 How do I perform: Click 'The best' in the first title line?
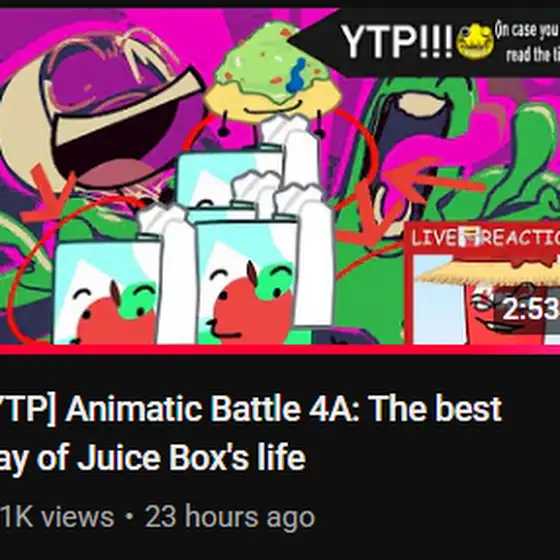point(435,408)
